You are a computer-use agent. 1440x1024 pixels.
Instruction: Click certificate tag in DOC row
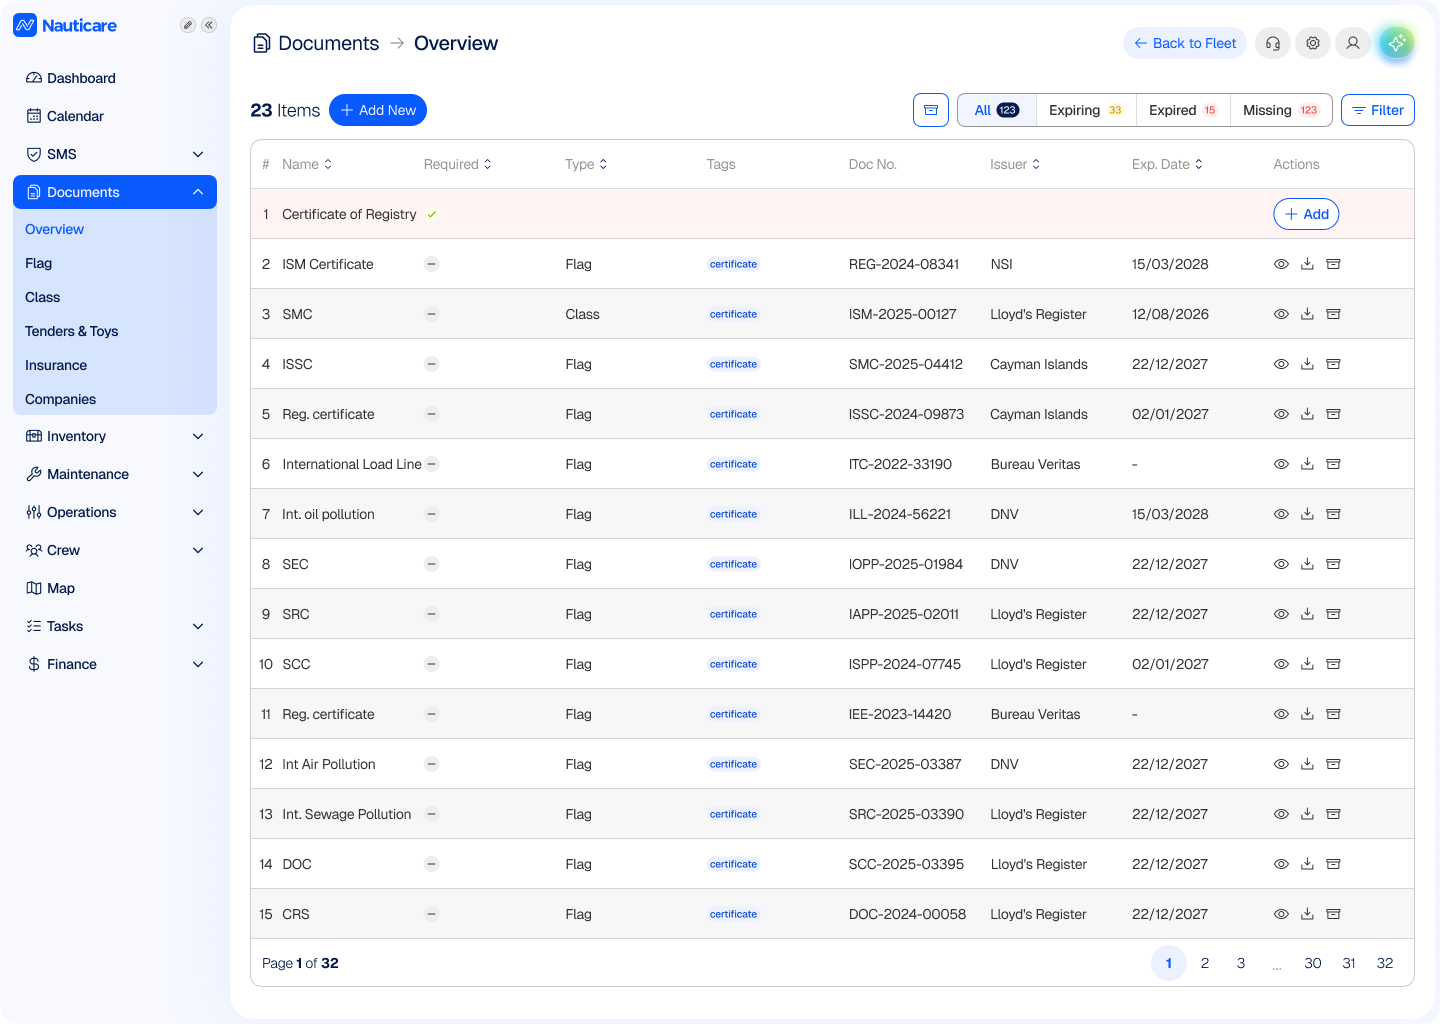(x=733, y=864)
